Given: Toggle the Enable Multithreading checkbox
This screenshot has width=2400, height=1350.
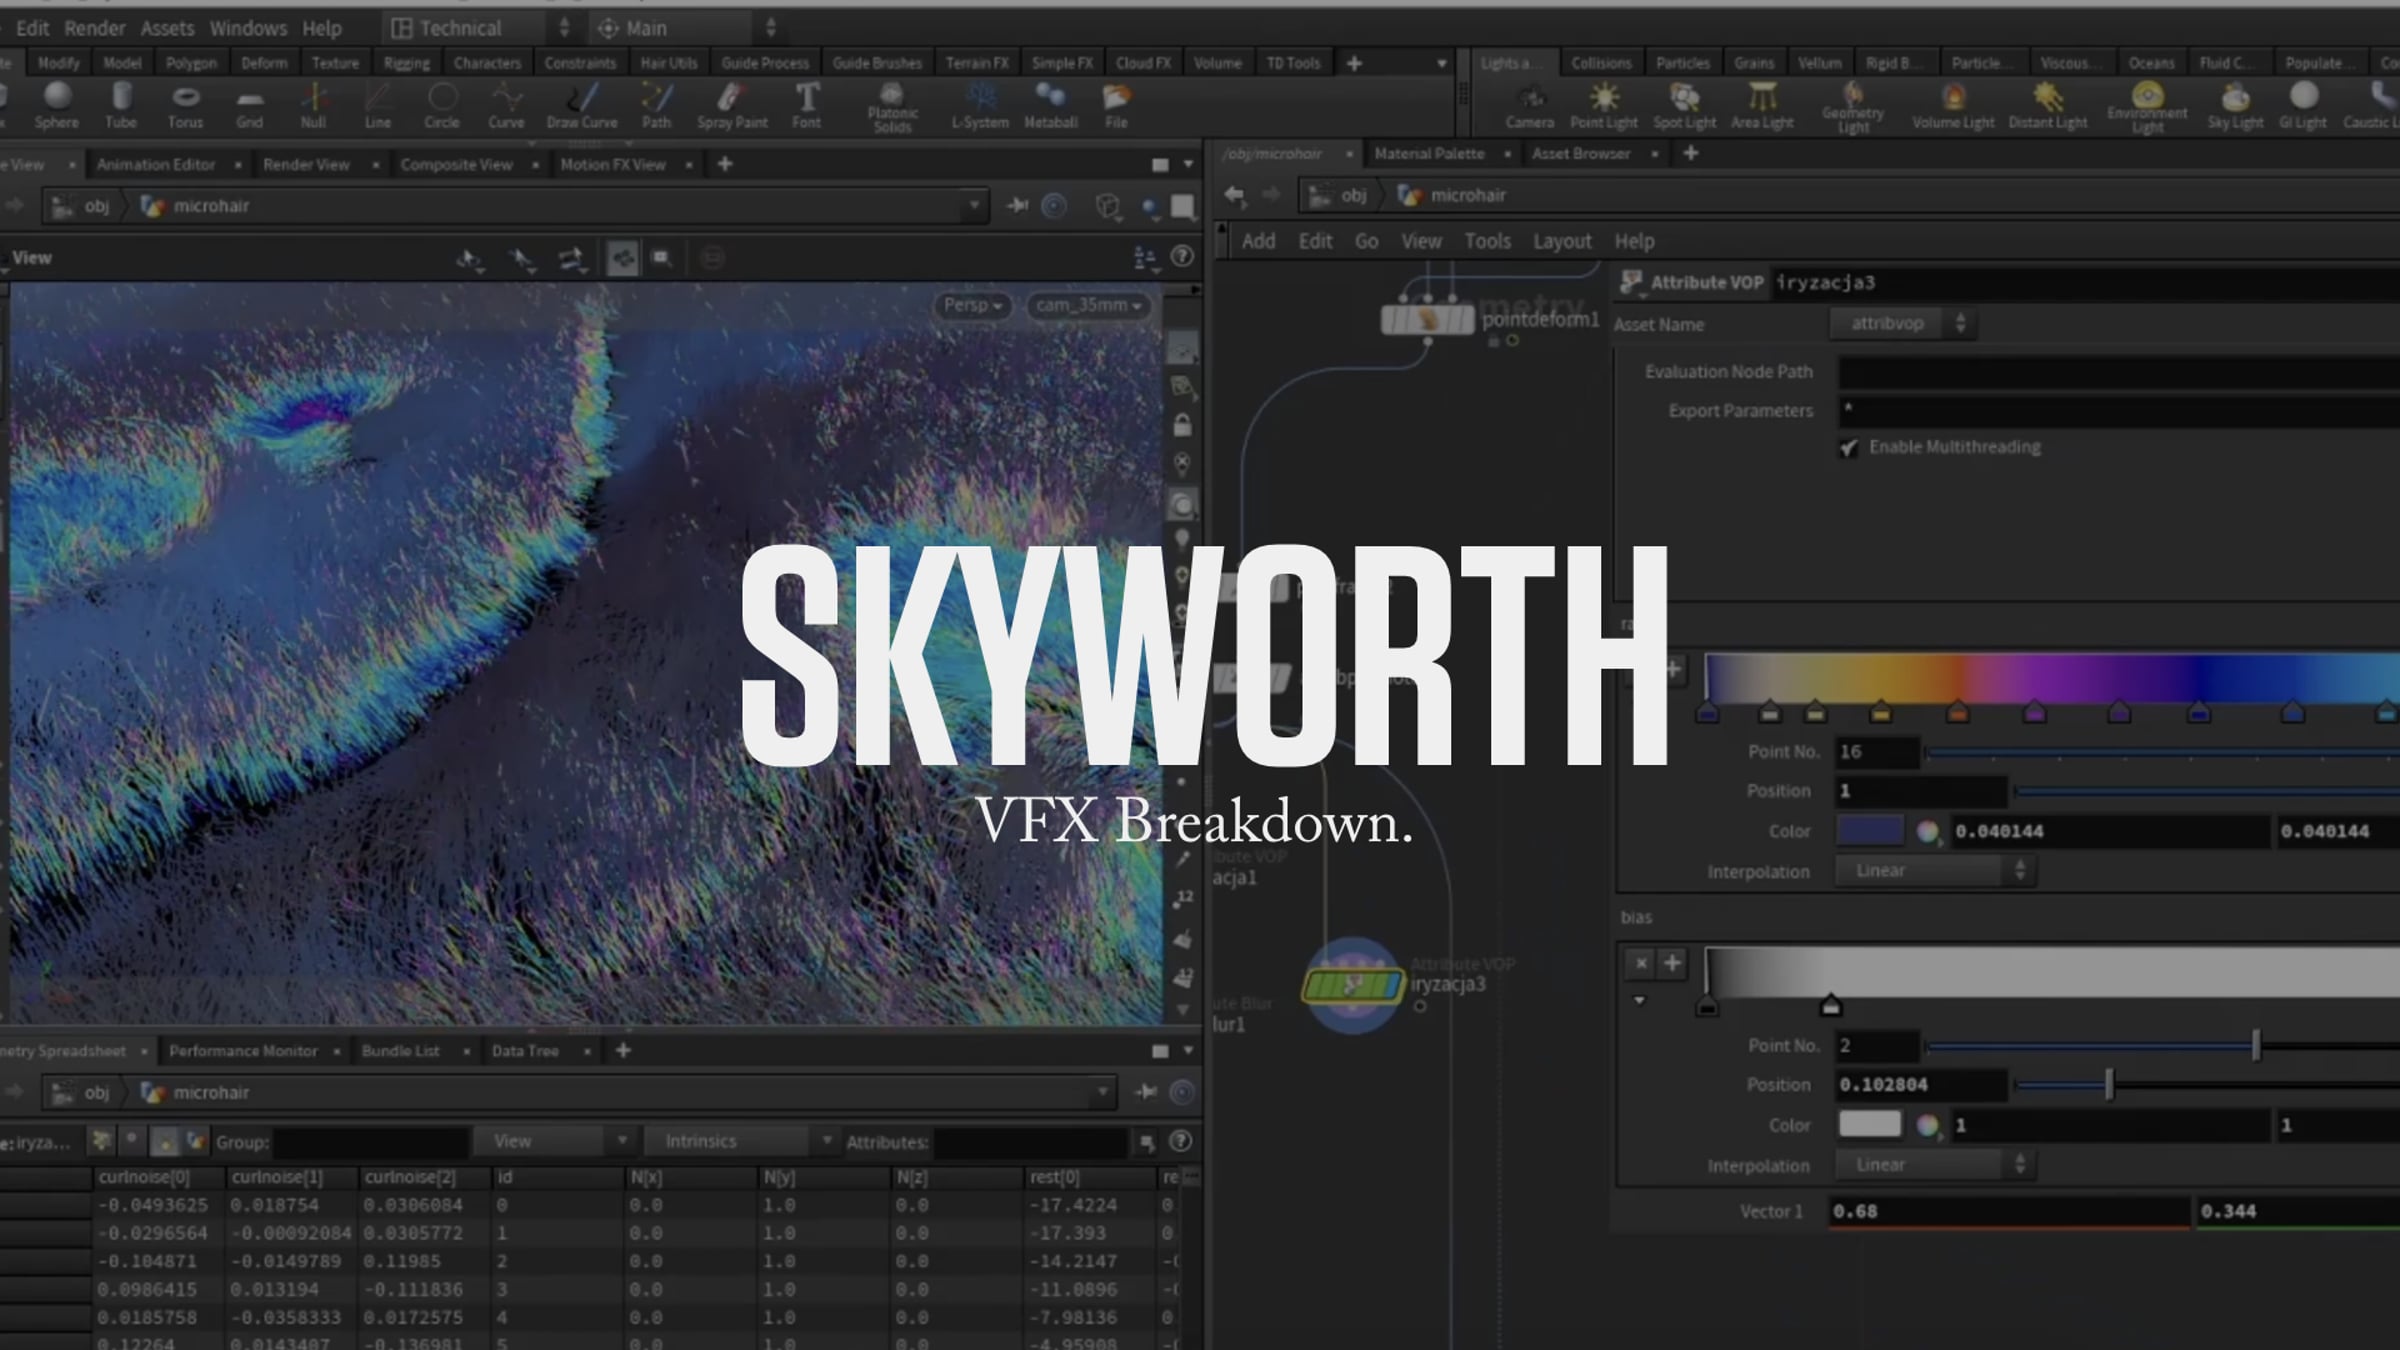Looking at the screenshot, I should coord(1848,447).
